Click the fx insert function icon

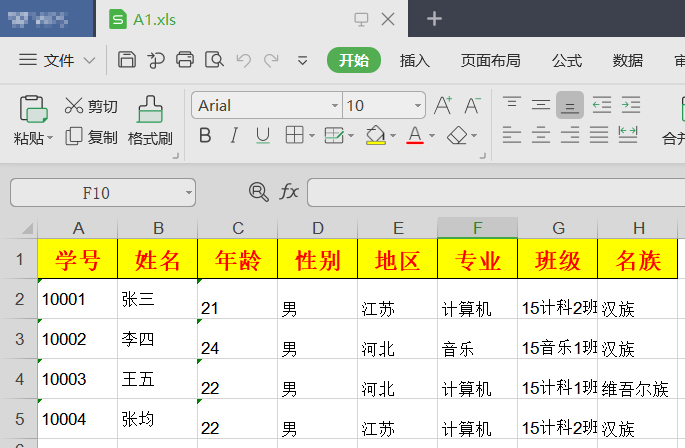(x=289, y=192)
